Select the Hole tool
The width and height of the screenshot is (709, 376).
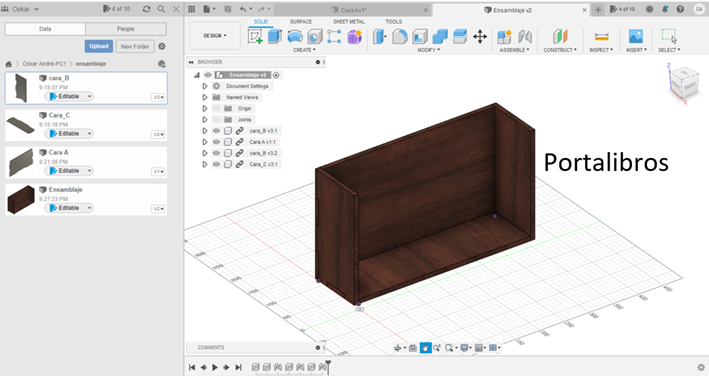(315, 37)
